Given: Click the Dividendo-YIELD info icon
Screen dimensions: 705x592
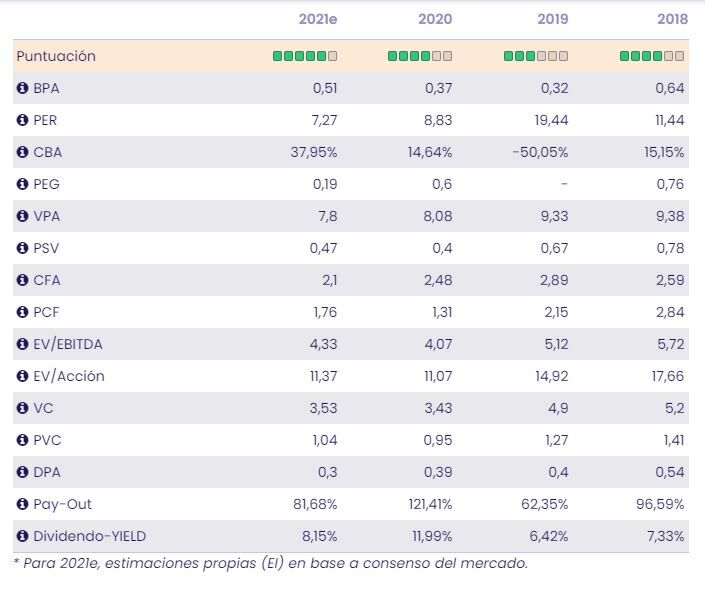Looking at the screenshot, I should pyautogui.click(x=23, y=536).
